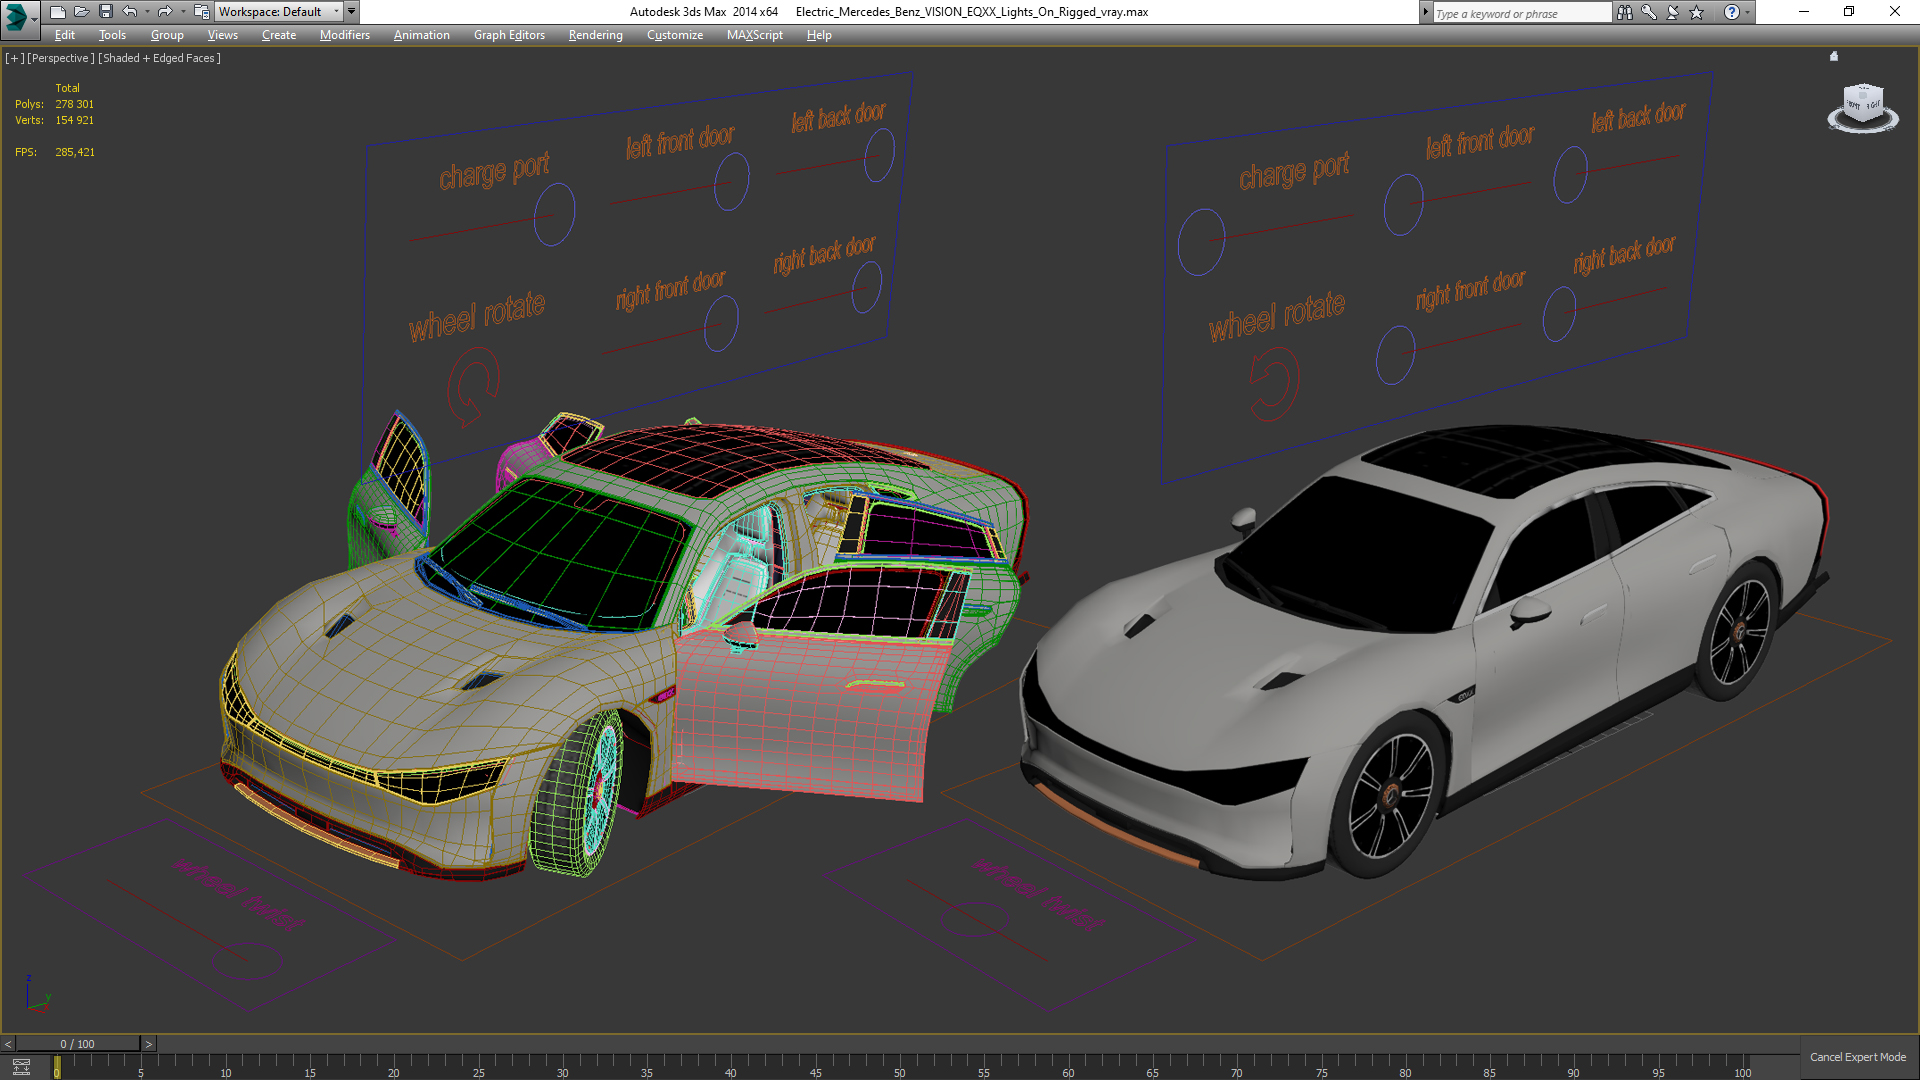Step to next frame with right arrow

point(149,1044)
